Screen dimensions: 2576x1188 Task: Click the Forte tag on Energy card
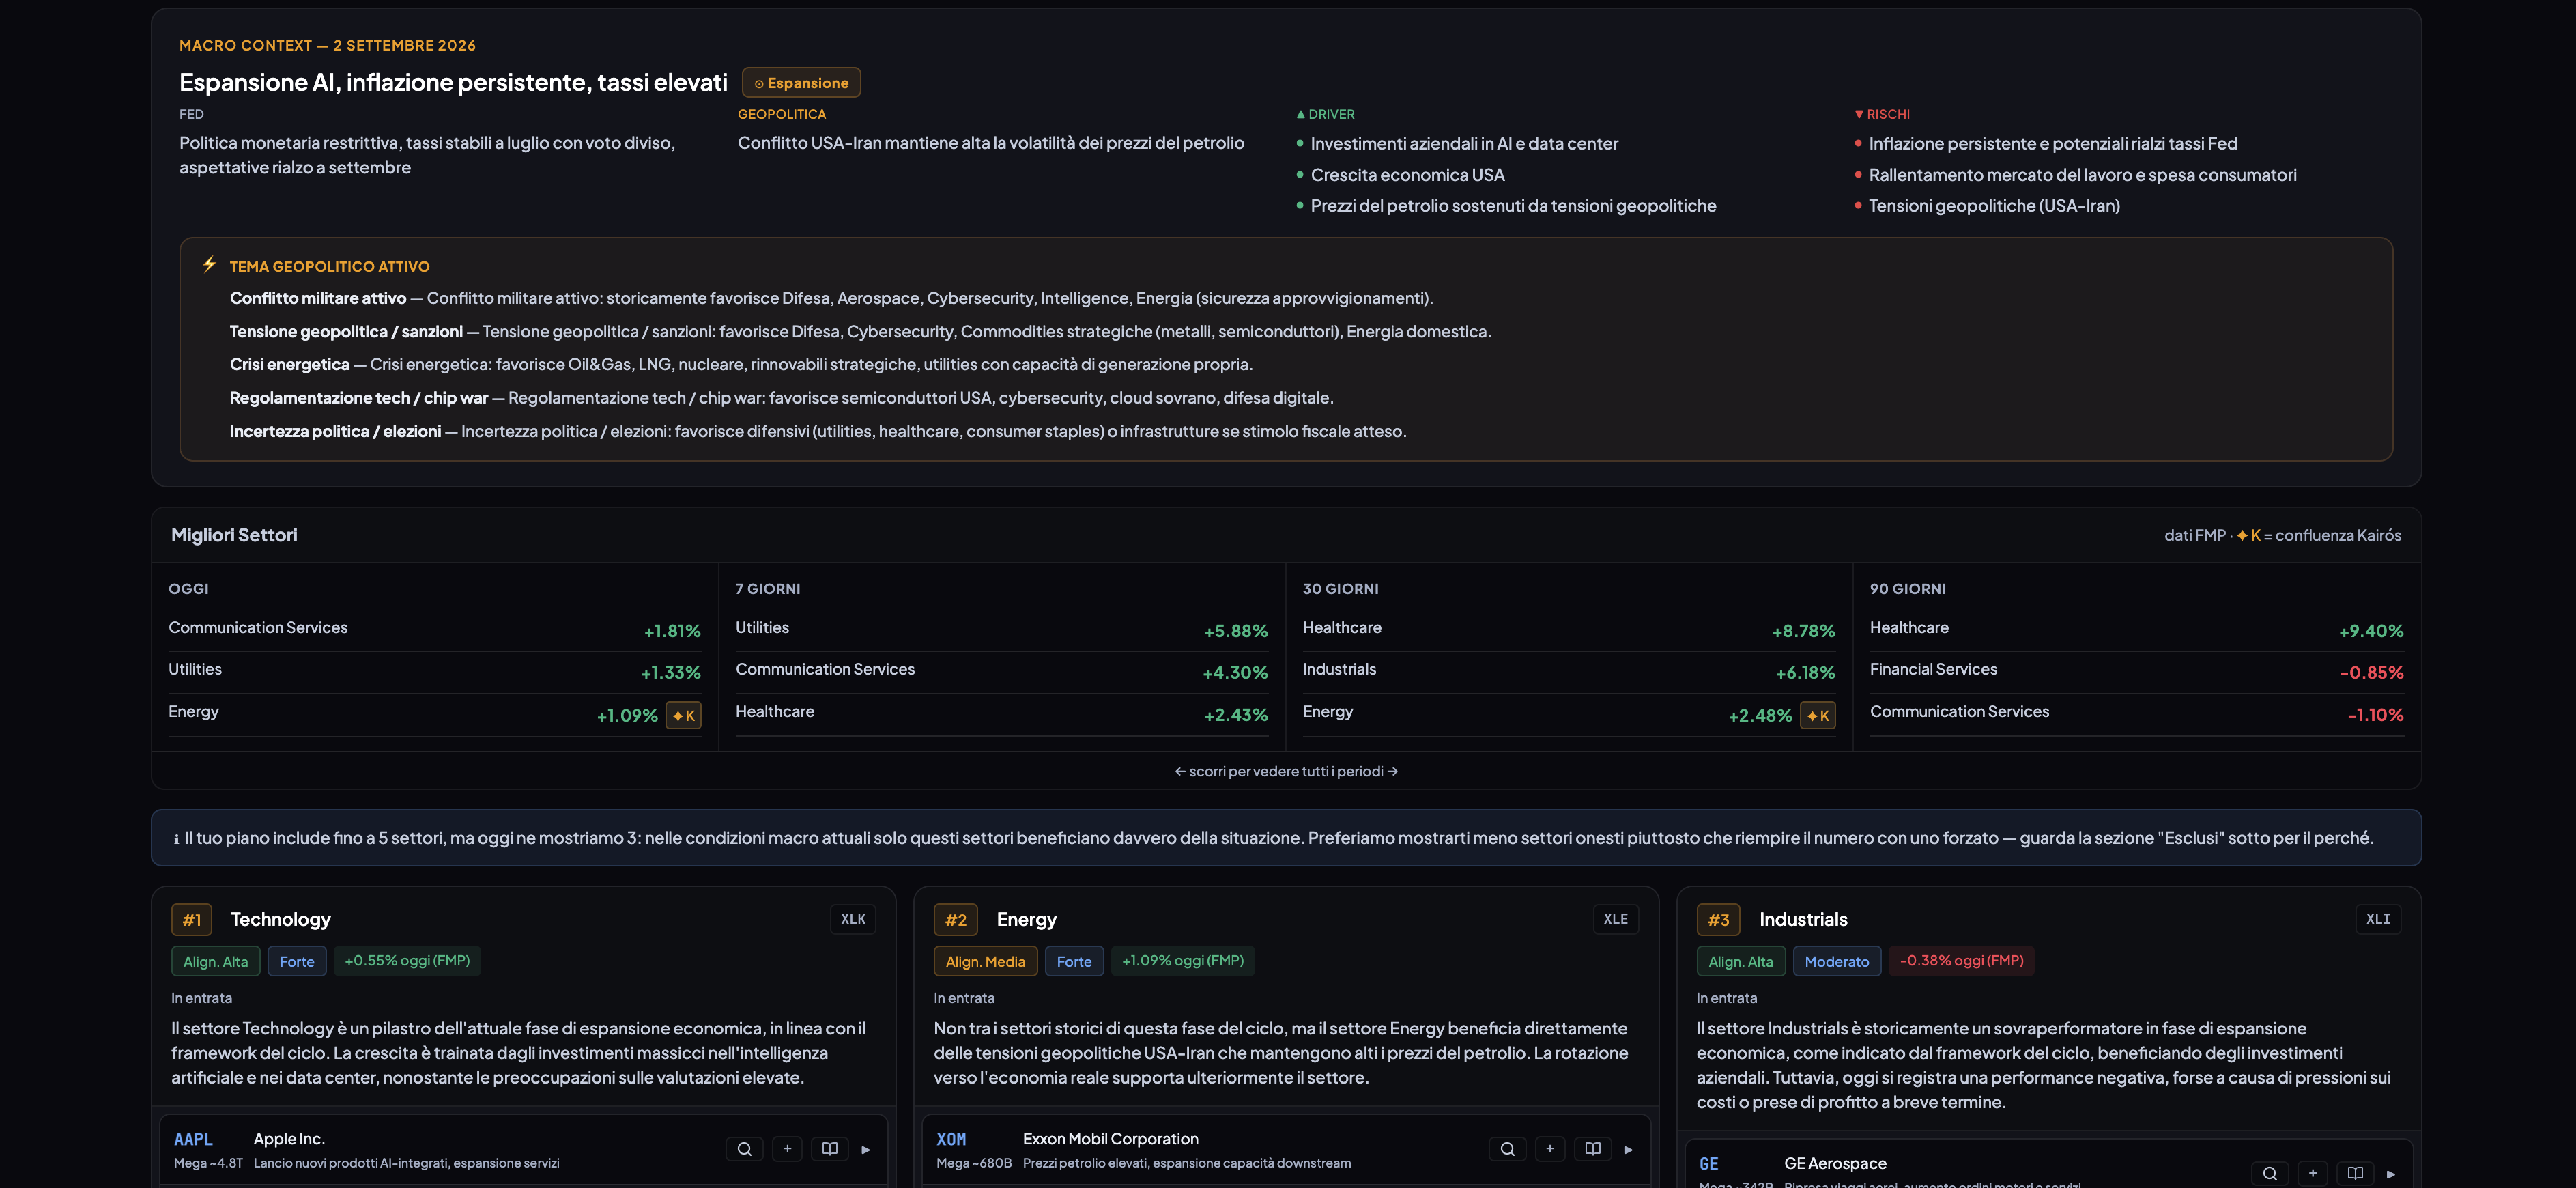(x=1074, y=961)
